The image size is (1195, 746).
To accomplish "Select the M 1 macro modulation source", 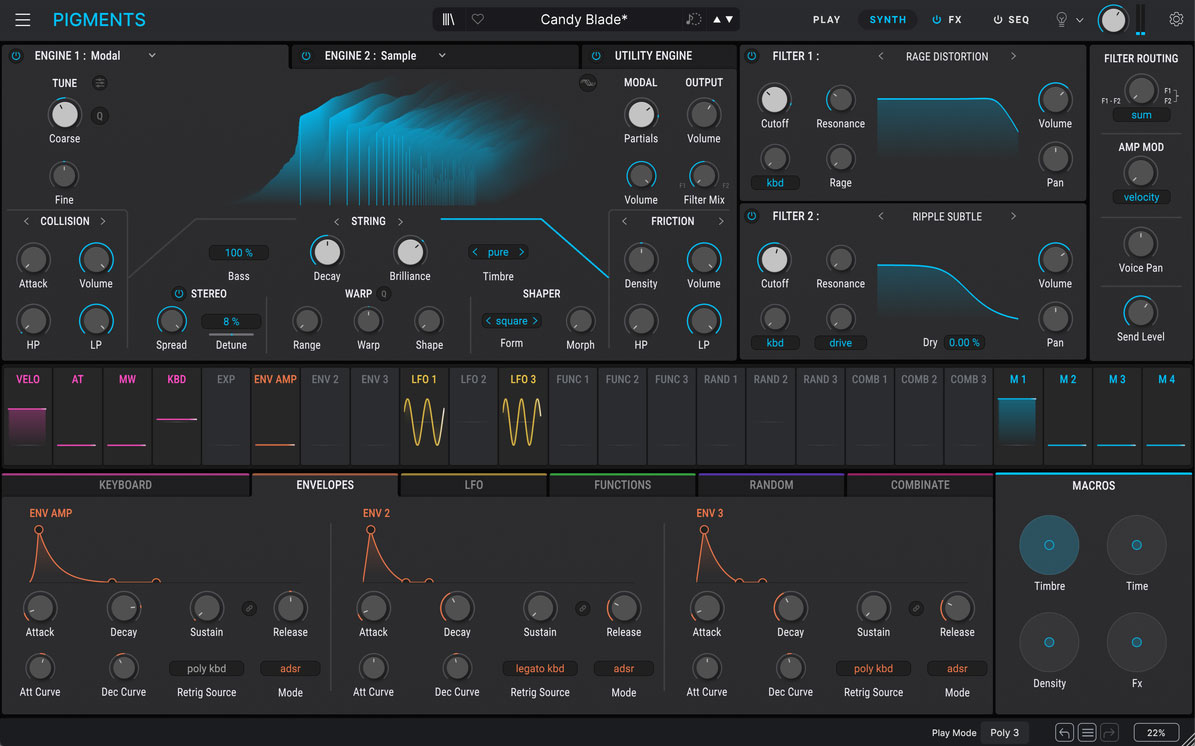I will 1017,415.
